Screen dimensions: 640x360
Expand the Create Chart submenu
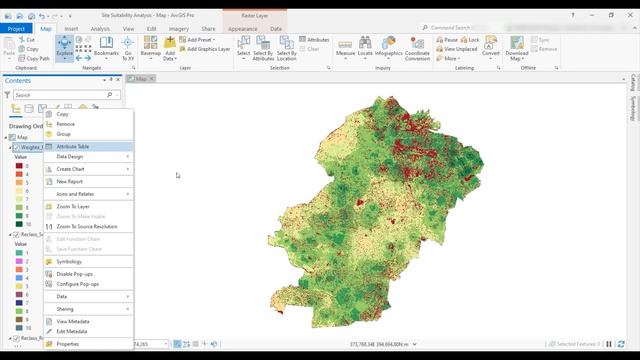tap(88, 169)
